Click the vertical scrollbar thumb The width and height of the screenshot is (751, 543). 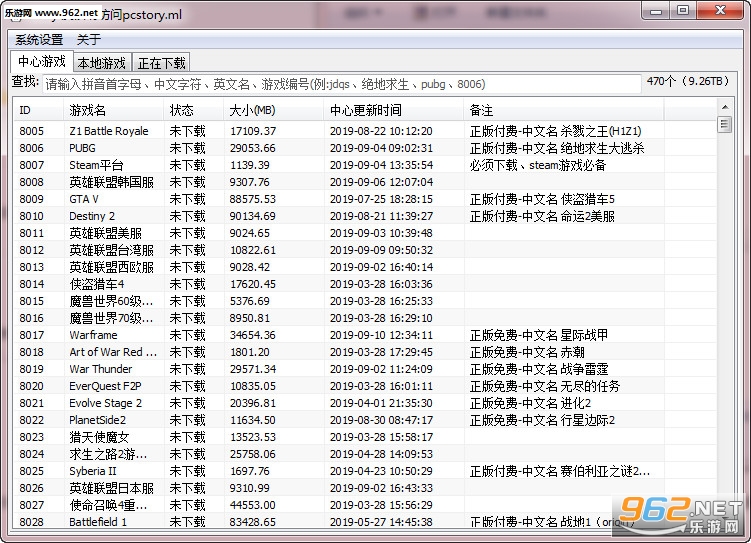725,124
